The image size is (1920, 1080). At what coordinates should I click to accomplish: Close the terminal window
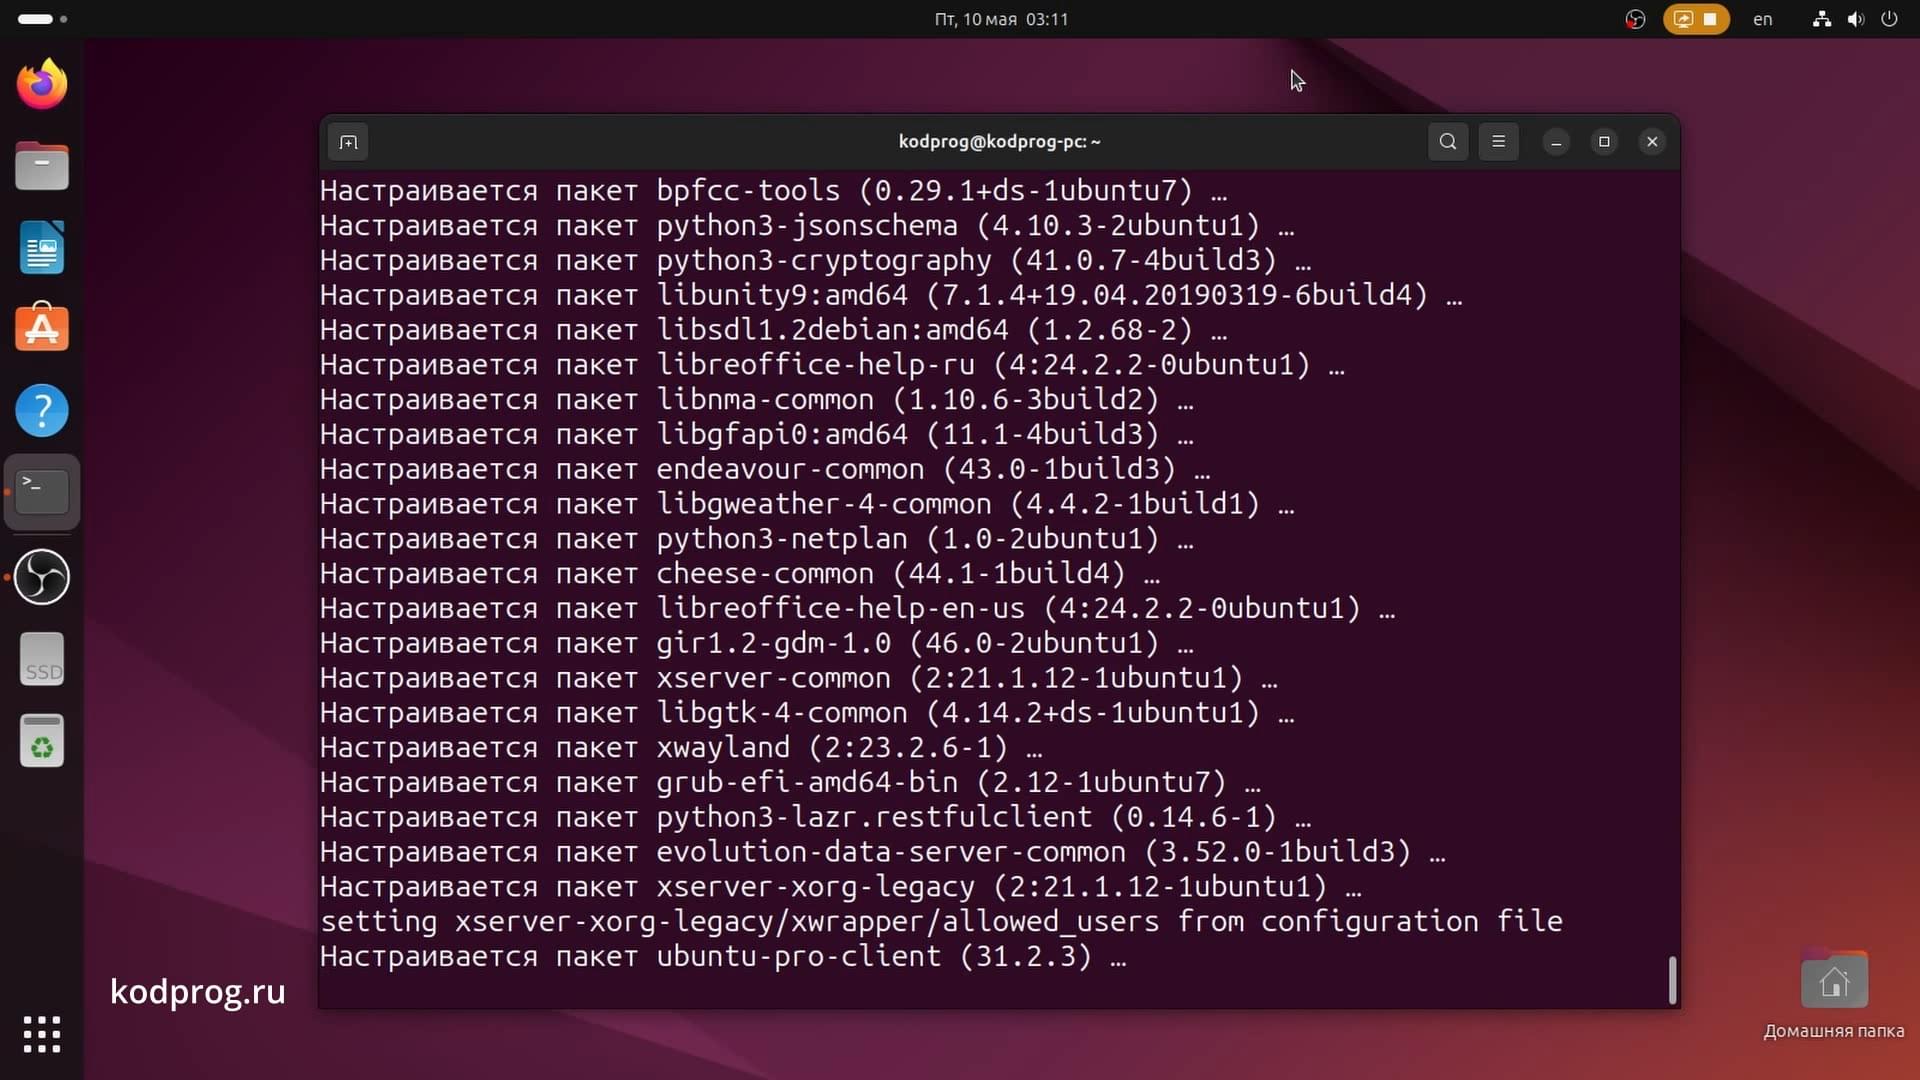tap(1652, 142)
